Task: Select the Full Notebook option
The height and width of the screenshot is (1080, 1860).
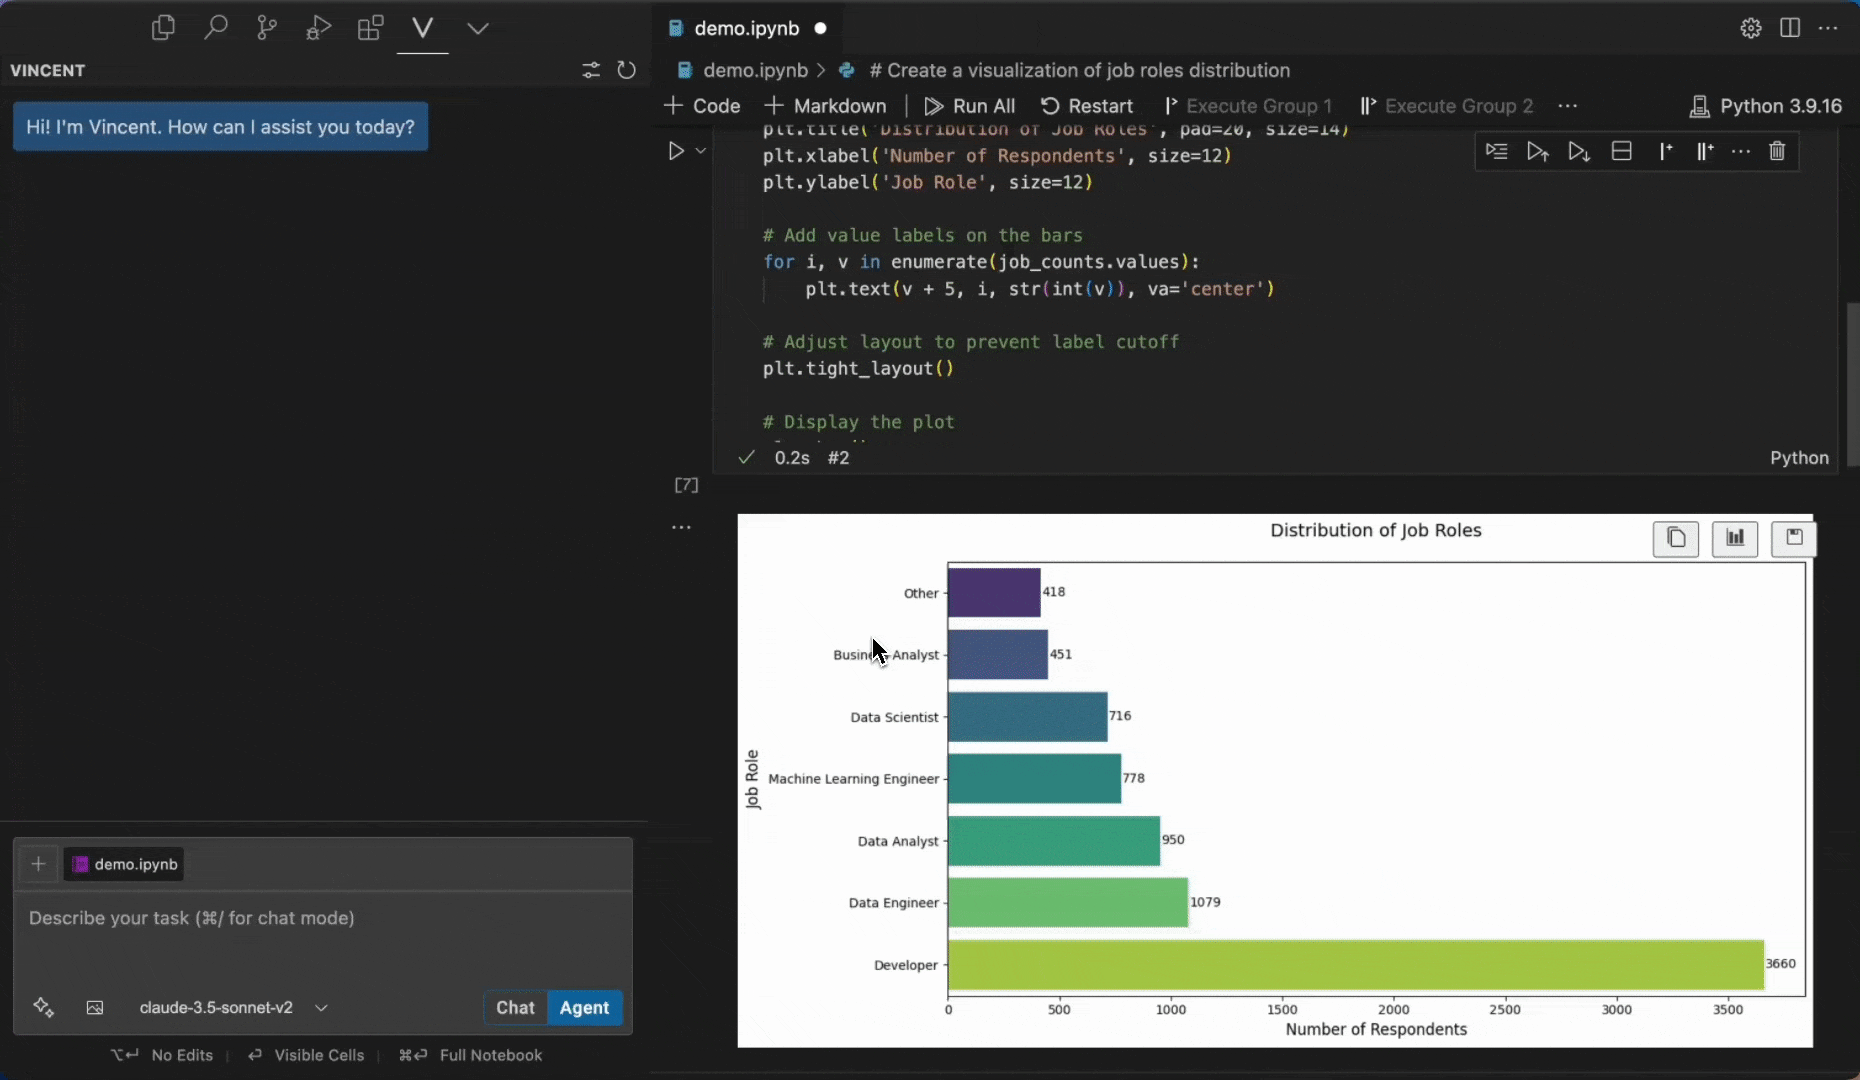Action: pyautogui.click(x=470, y=1055)
